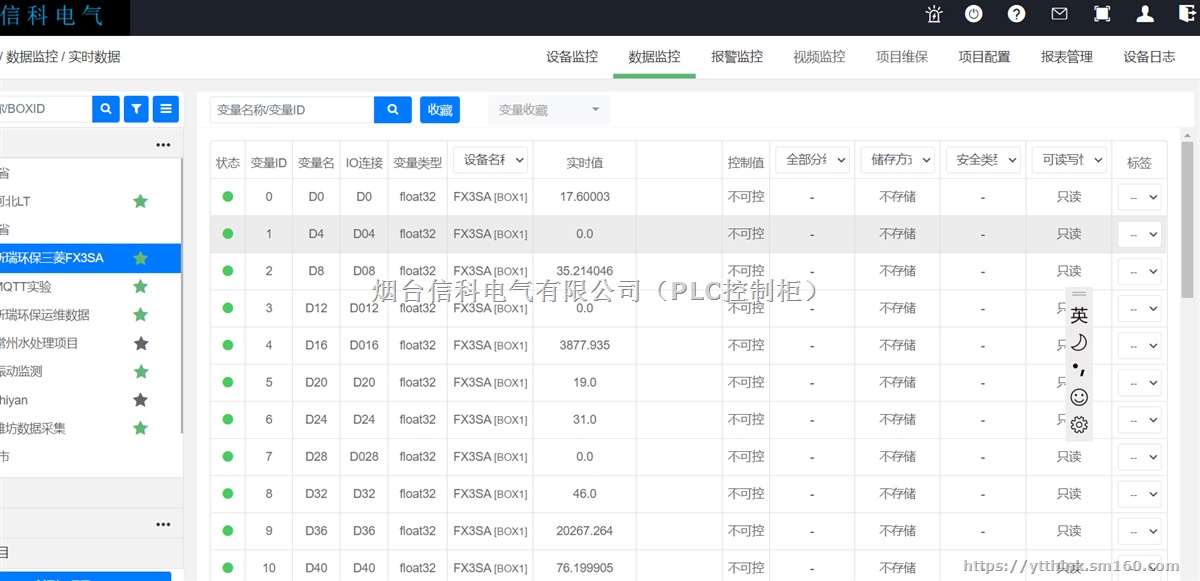This screenshot has width=1200, height=581.
Task: Click 数据监控 in the breadcrumb
Action: pyautogui.click(x=32, y=57)
